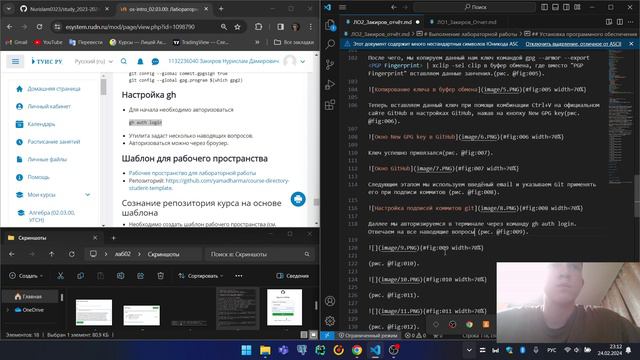Dismiss the Unicode warning banner
This screenshot has height=360, width=640.
click(631, 44)
